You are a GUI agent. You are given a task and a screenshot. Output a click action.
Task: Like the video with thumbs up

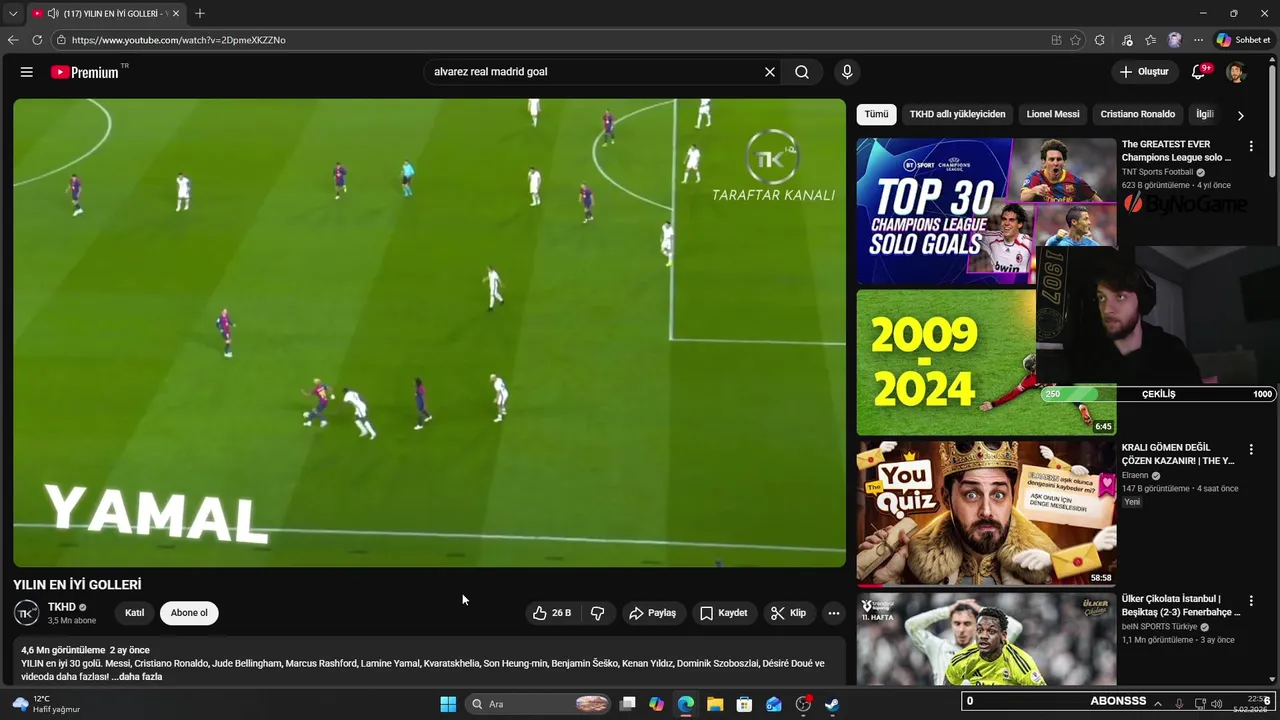click(x=552, y=613)
